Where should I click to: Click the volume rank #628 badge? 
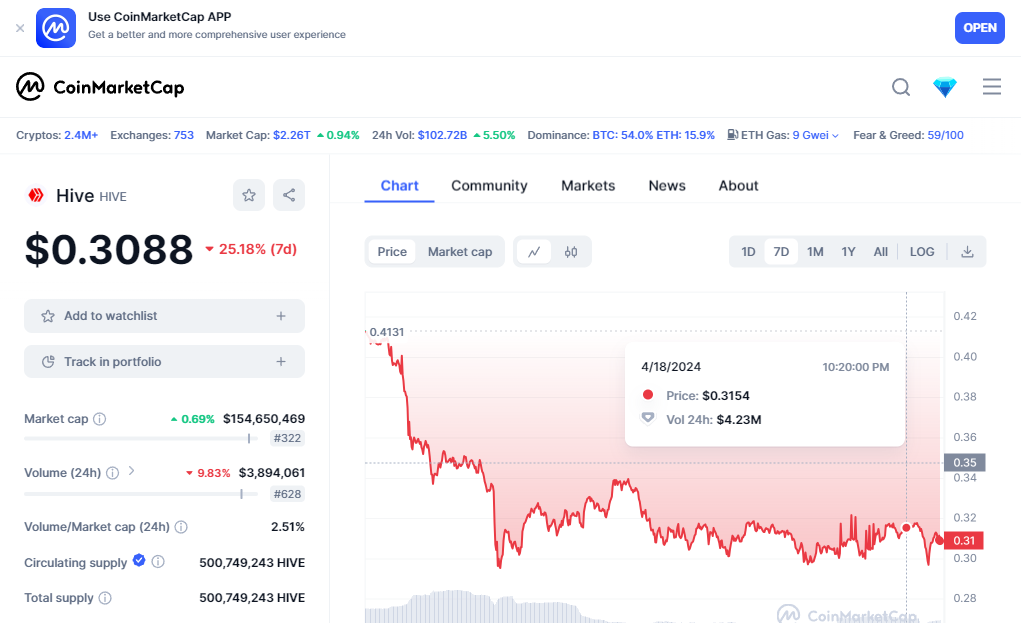coord(287,494)
